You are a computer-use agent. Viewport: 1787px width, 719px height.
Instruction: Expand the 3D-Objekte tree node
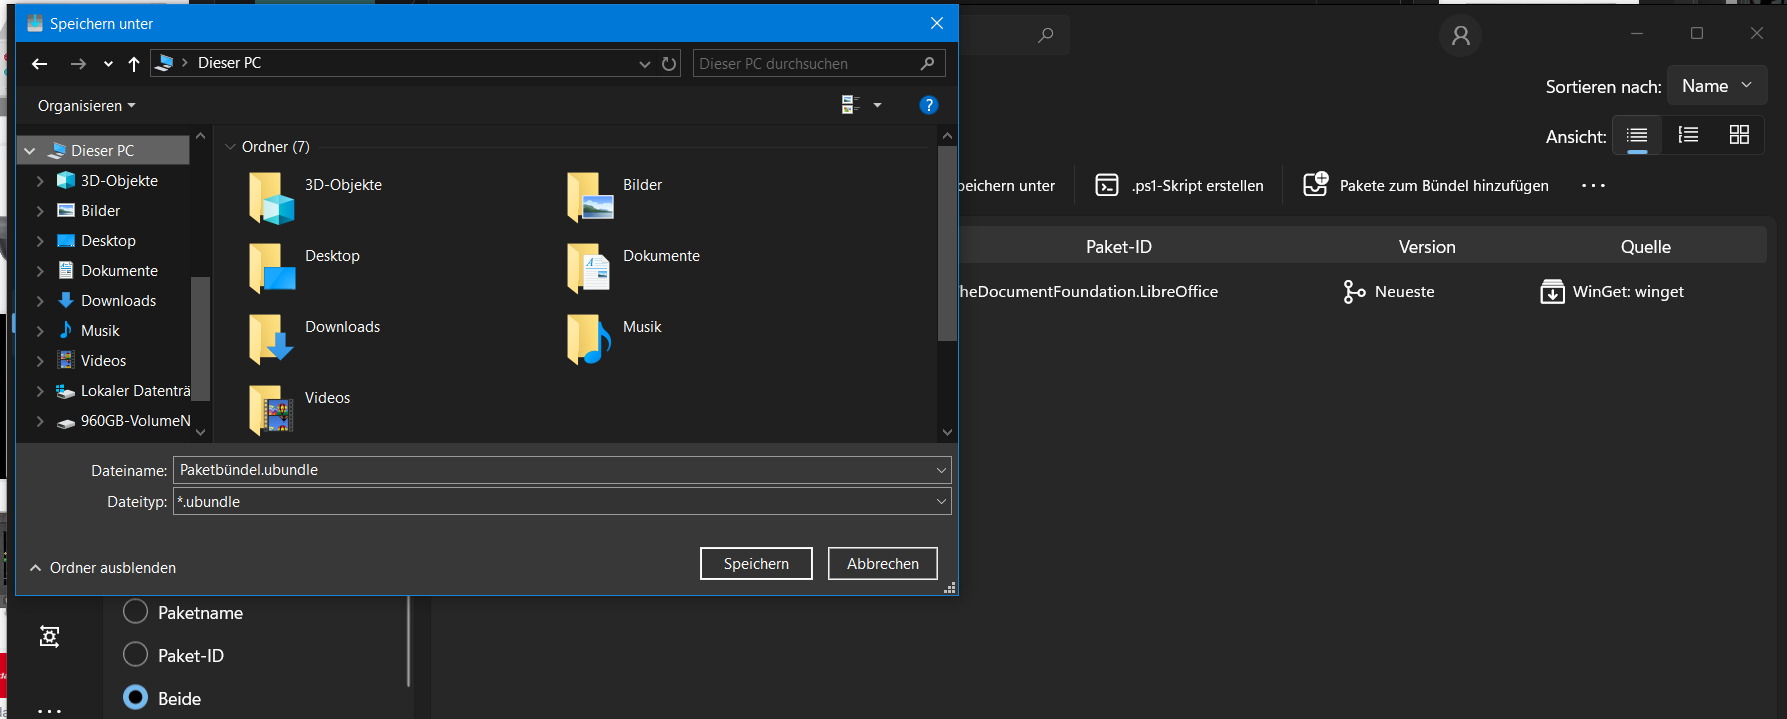tap(40, 181)
